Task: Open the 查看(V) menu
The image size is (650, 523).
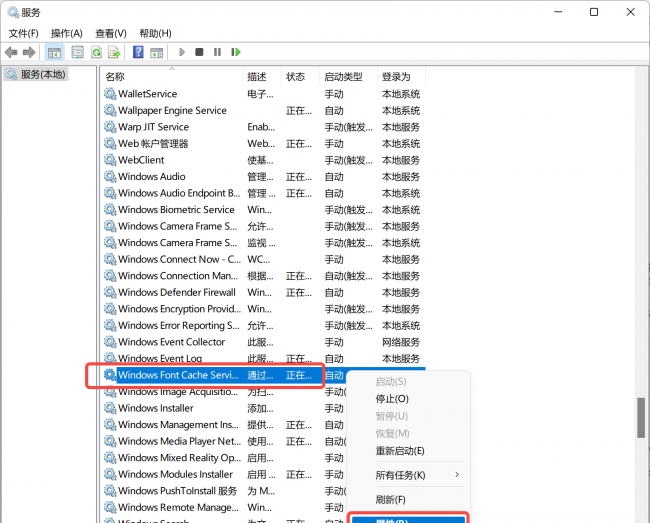Action: [x=111, y=33]
